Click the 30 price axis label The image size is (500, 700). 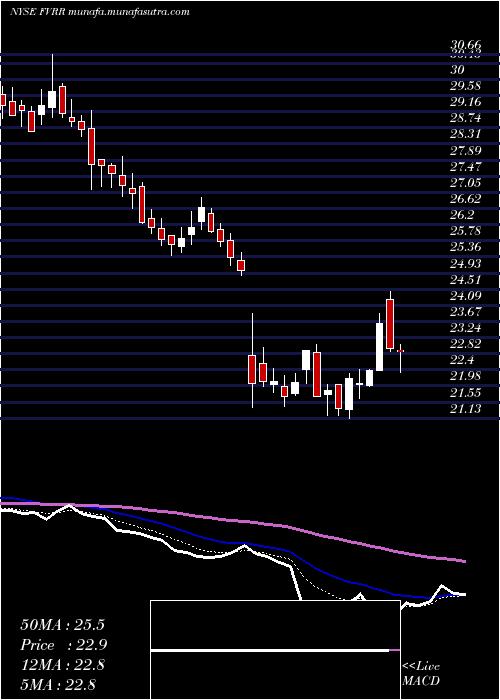(458, 70)
